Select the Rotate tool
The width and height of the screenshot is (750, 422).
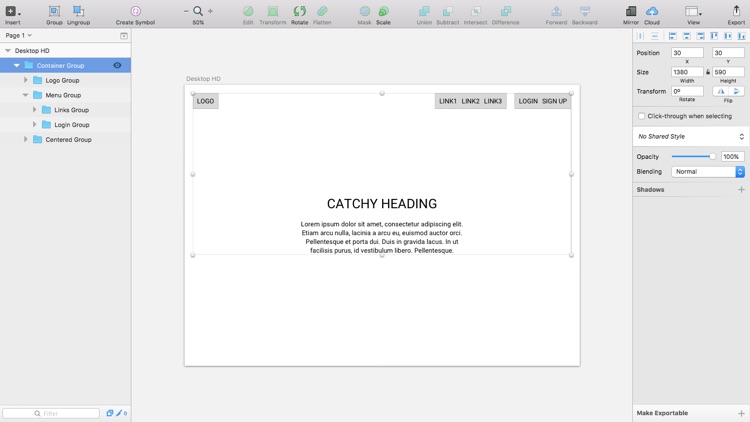299,11
